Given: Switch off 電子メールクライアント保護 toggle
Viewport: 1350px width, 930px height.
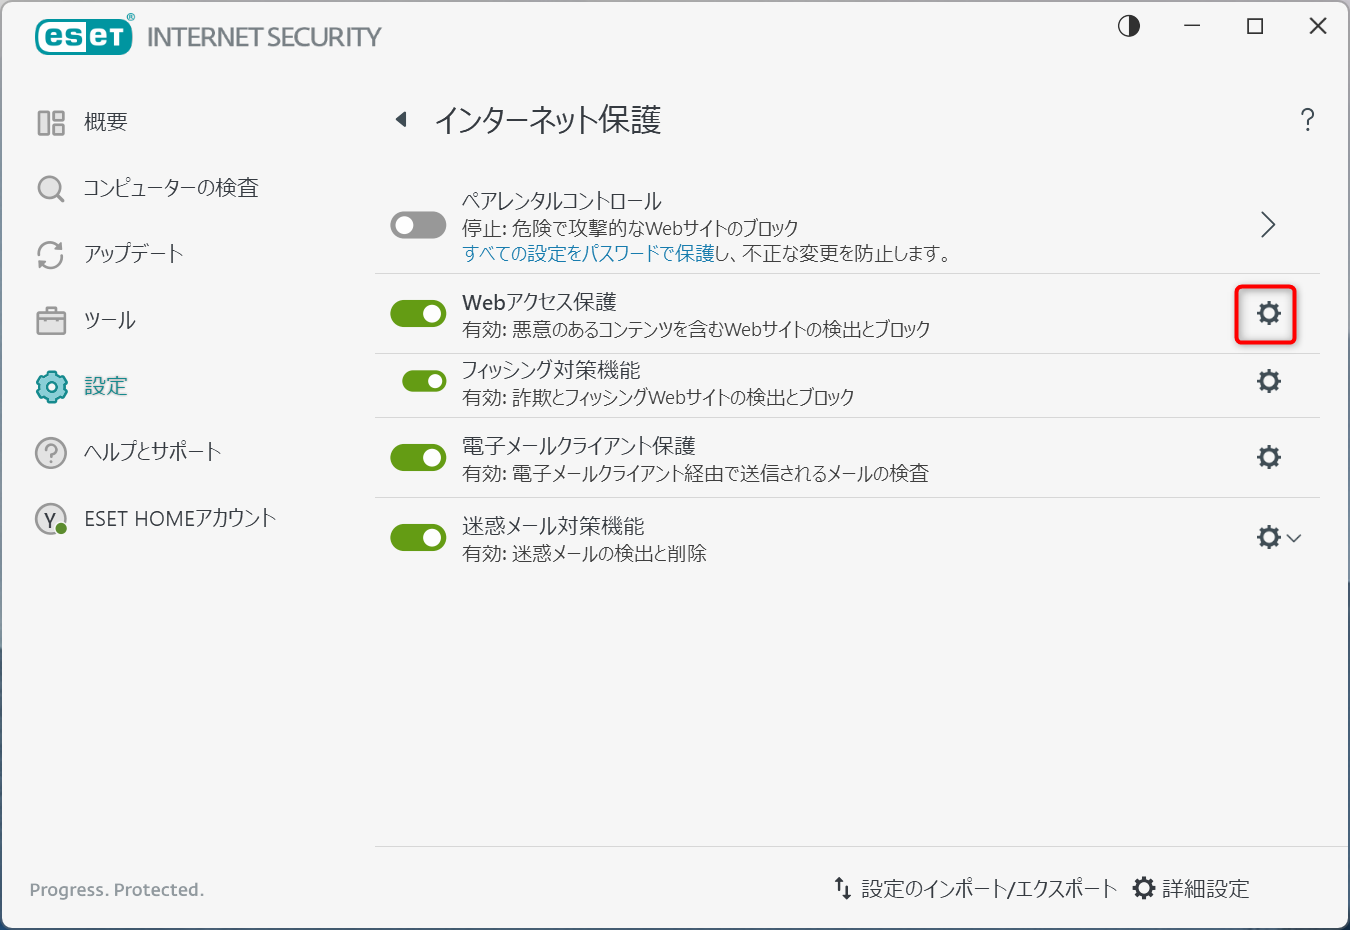Looking at the screenshot, I should click(418, 457).
